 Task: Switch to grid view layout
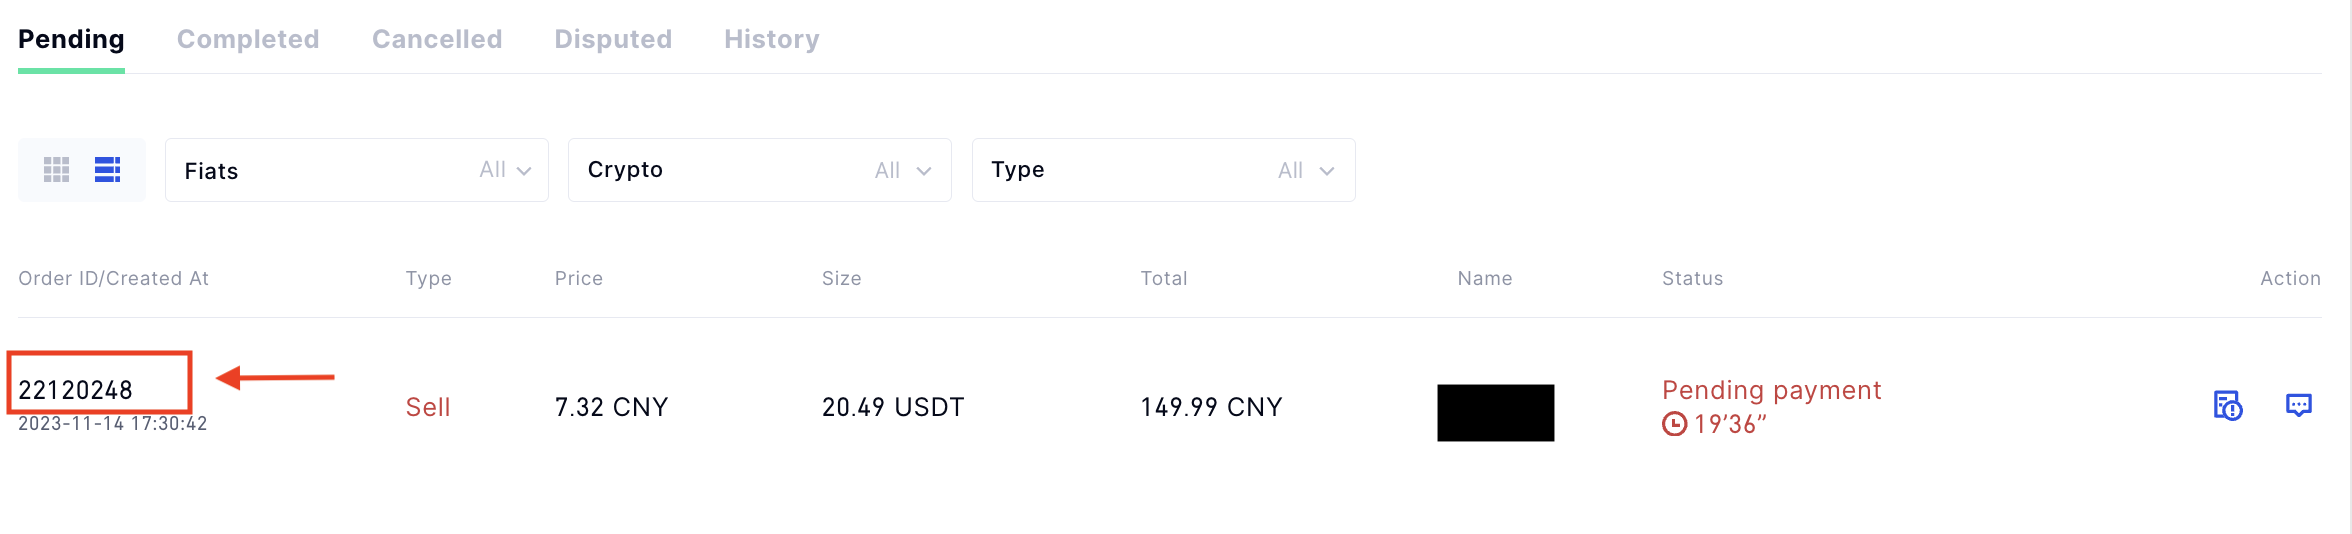(x=57, y=170)
